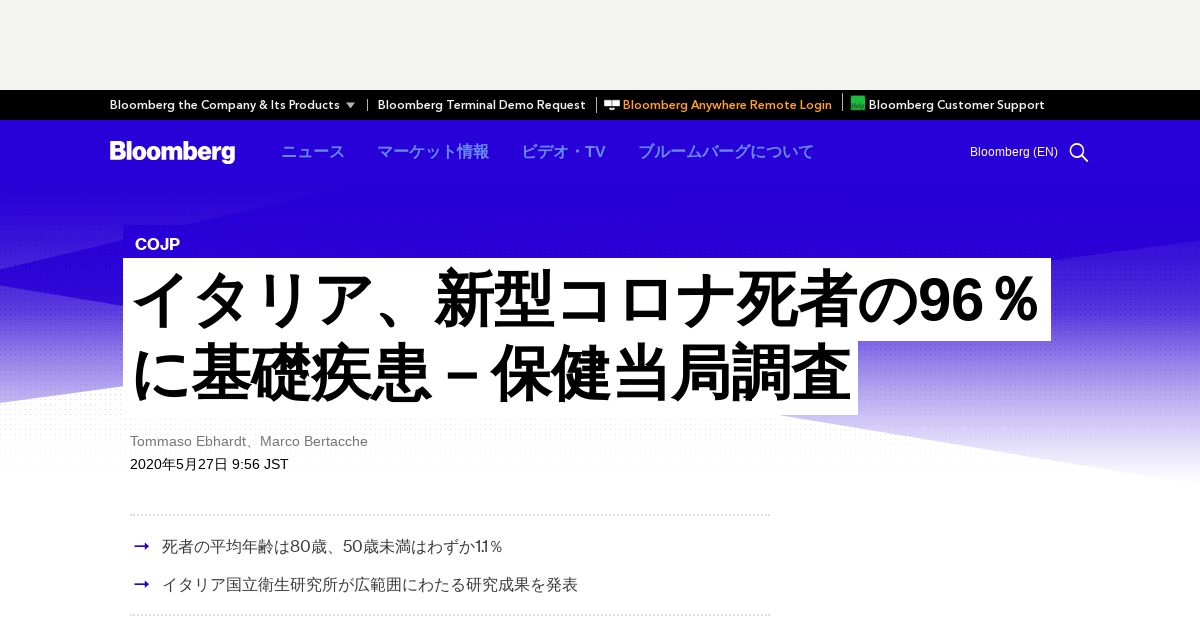The height and width of the screenshot is (630, 1200).
Task: Click the headline's second line に基礎疾患－保健当局調査
Action: click(x=491, y=374)
